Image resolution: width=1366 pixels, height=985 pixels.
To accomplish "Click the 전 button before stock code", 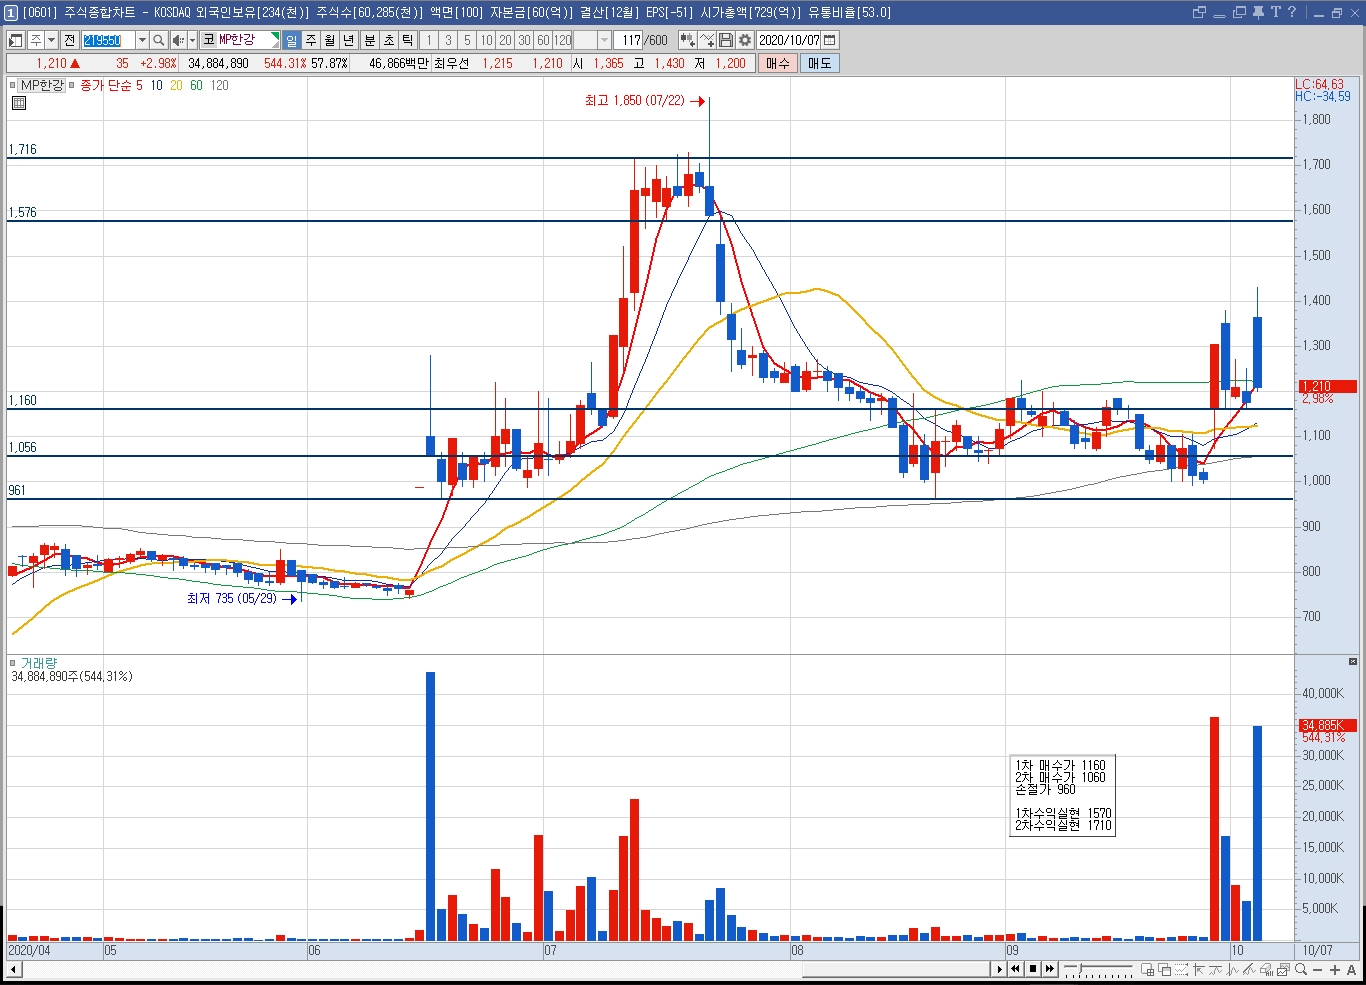I will 69,40.
